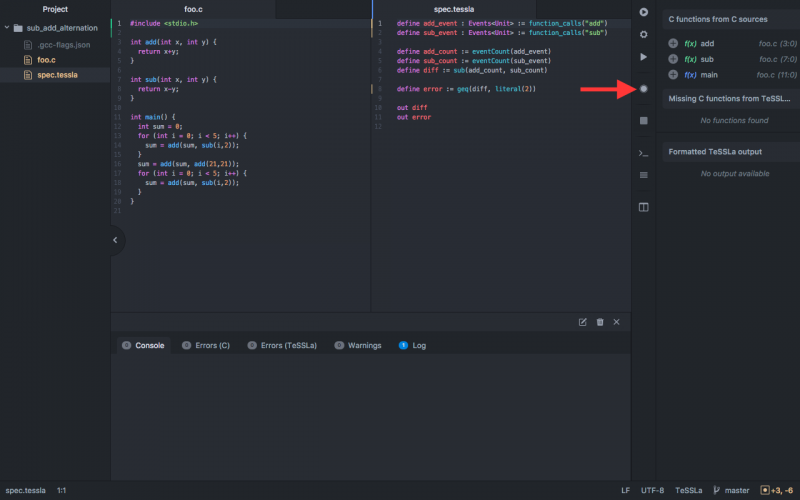Click the plus icon beside function sub
Image resolution: width=800 pixels, height=500 pixels.
(x=673, y=59)
